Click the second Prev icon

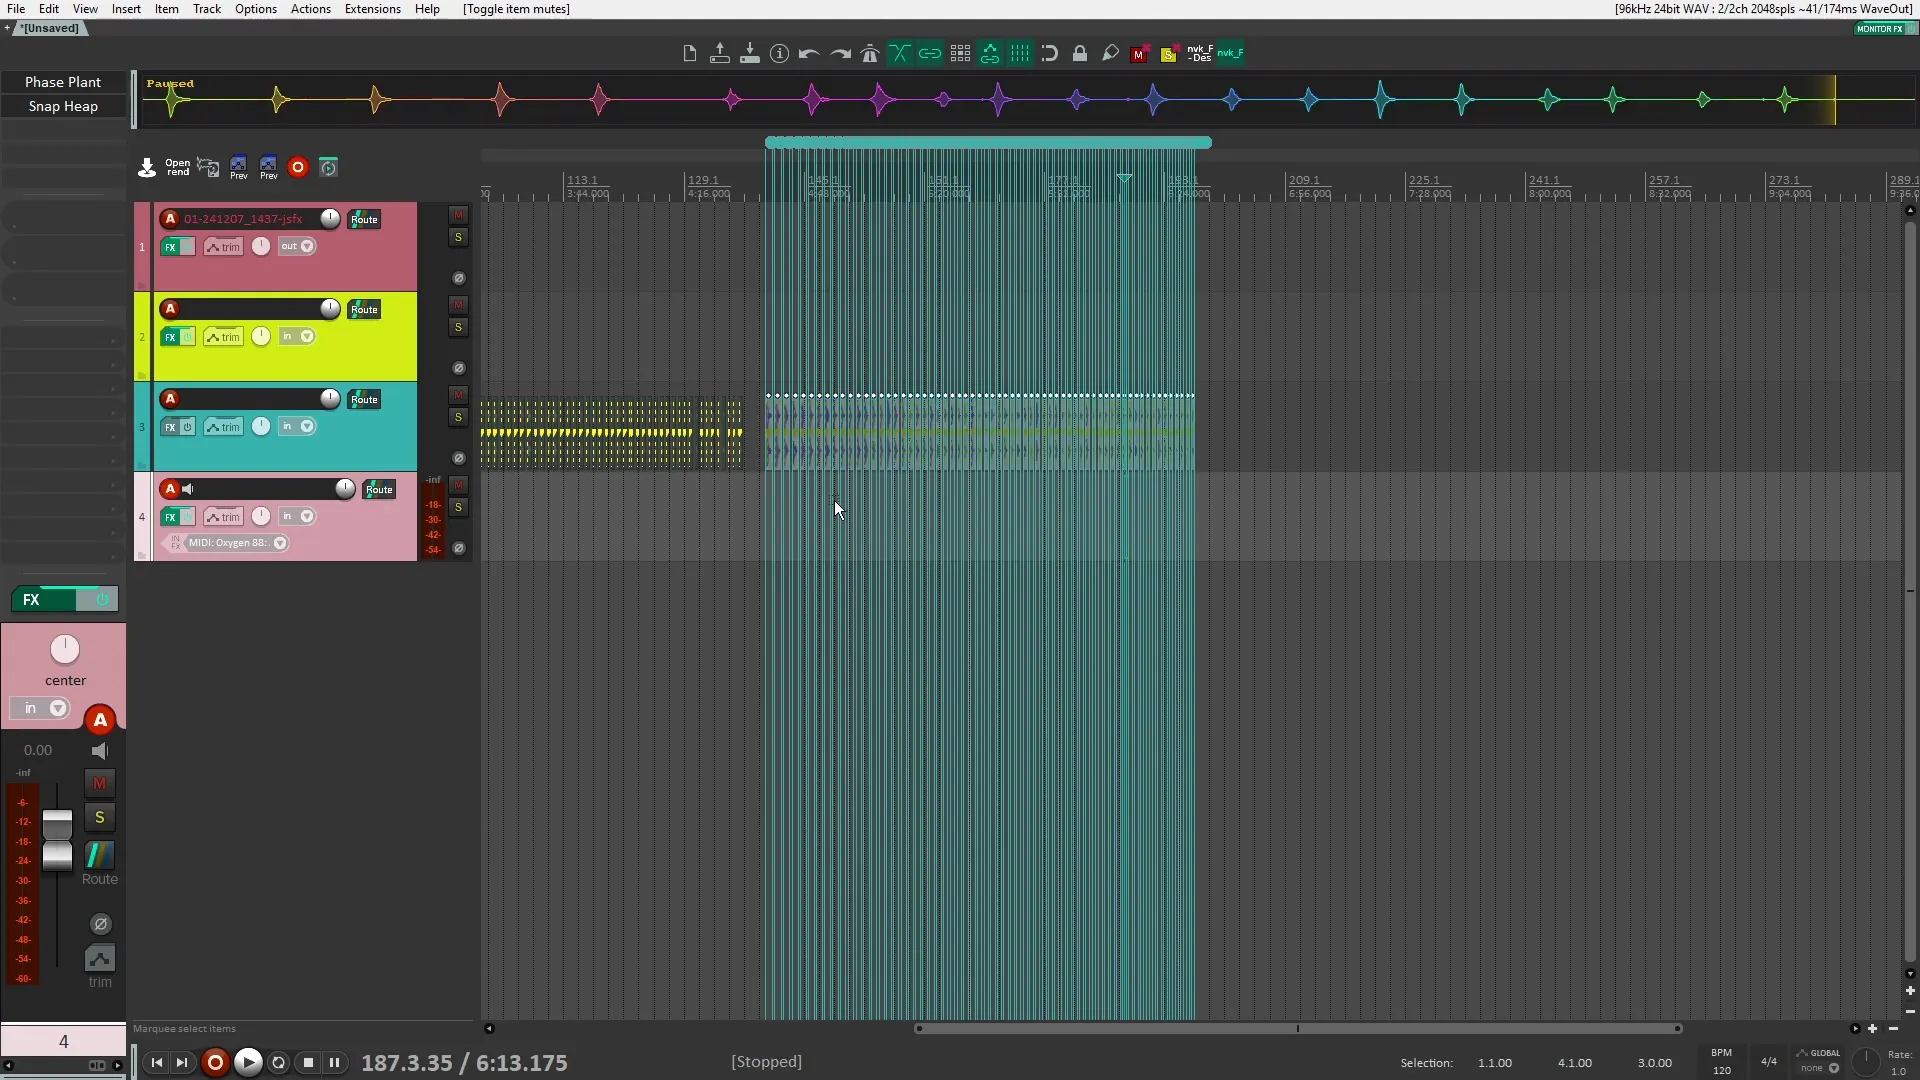point(268,168)
